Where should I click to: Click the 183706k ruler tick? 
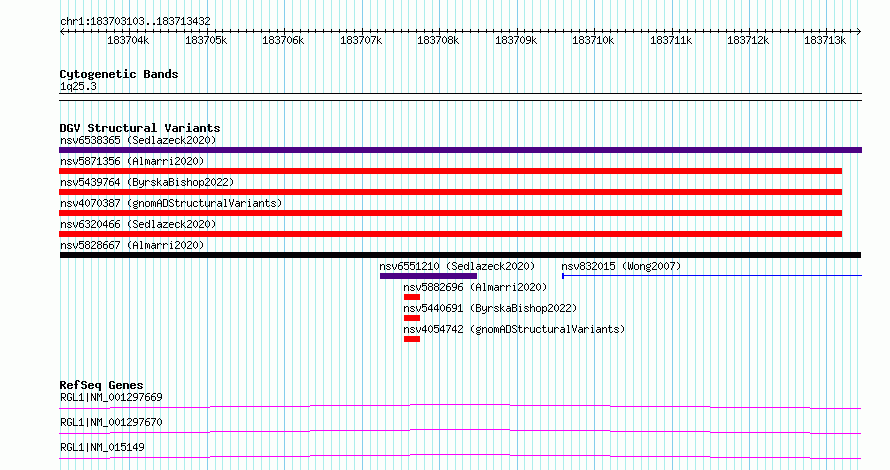(x=283, y=40)
